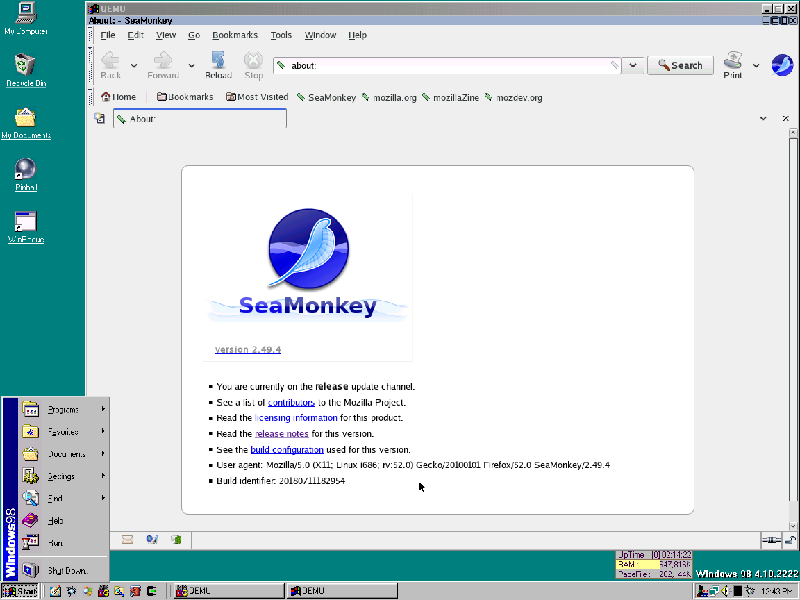
Task: Click the Search button
Action: [680, 65]
